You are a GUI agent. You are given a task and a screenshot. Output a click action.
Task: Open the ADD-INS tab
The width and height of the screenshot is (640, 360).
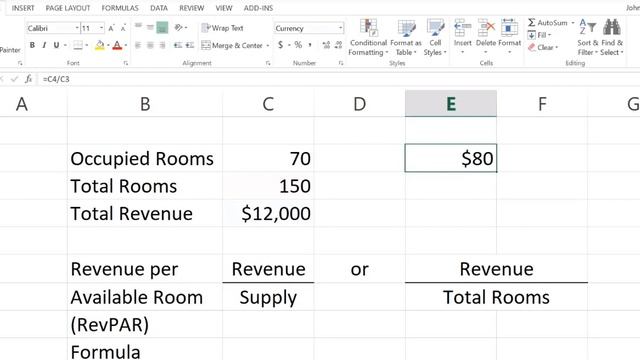coord(258,8)
